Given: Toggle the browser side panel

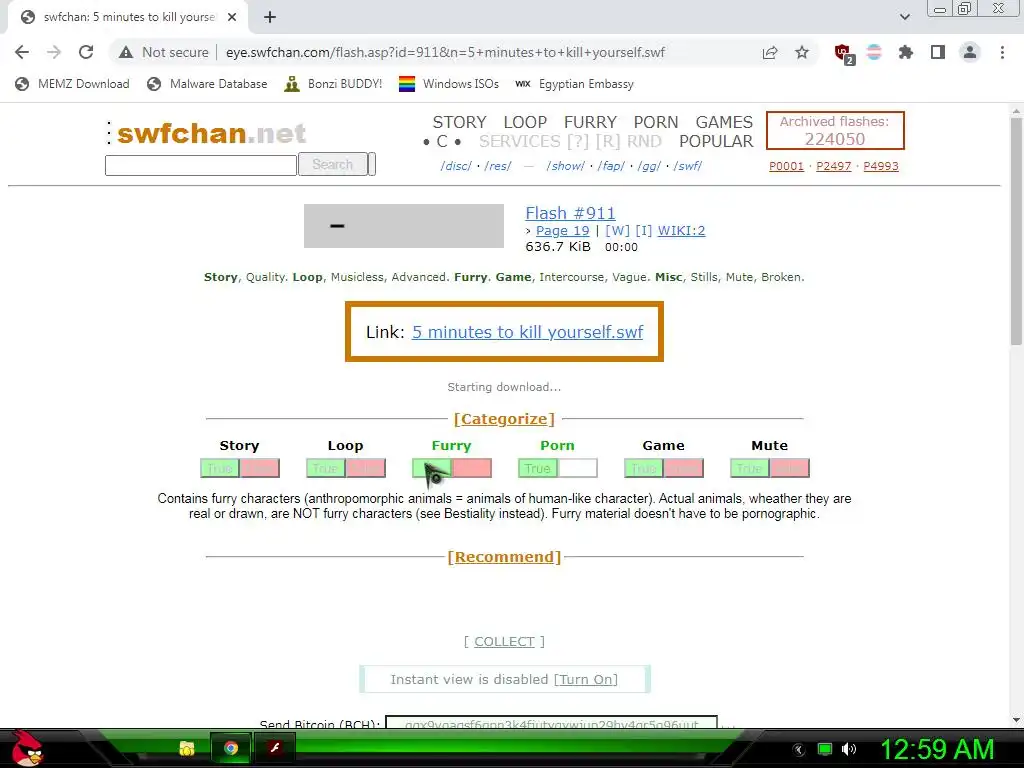Looking at the screenshot, I should (x=938, y=52).
